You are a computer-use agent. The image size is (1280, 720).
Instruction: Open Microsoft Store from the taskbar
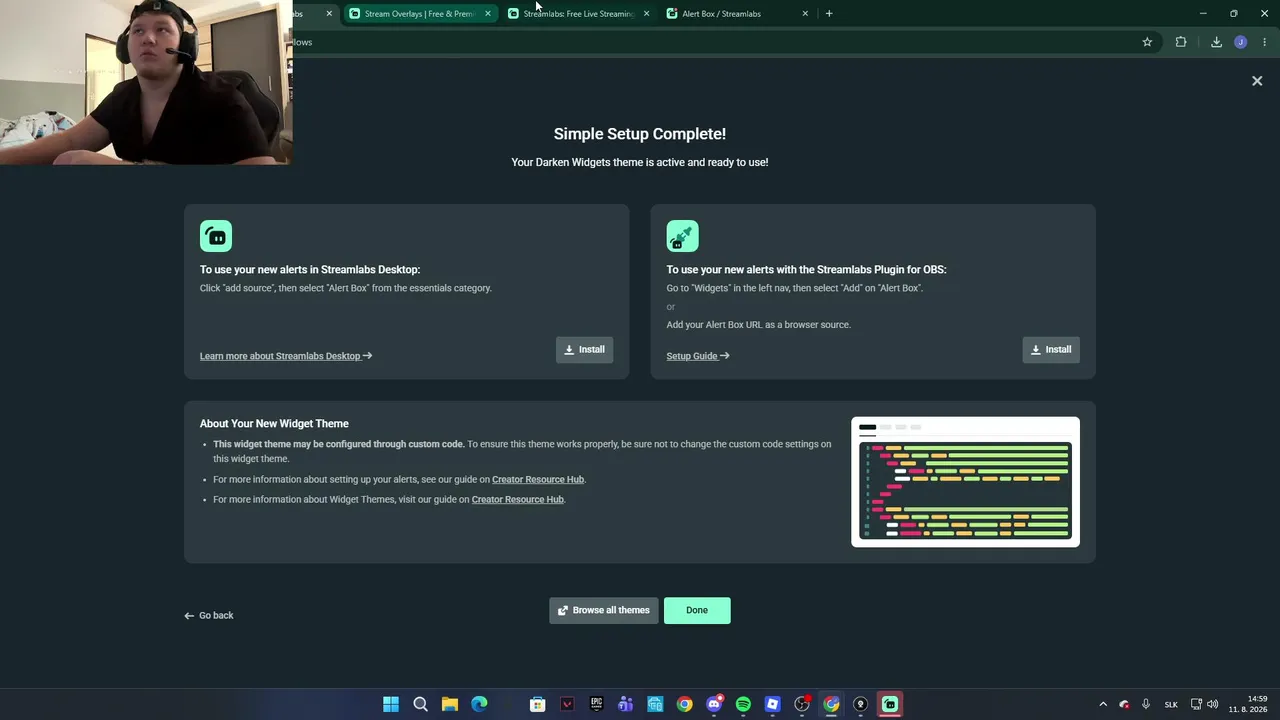point(538,704)
